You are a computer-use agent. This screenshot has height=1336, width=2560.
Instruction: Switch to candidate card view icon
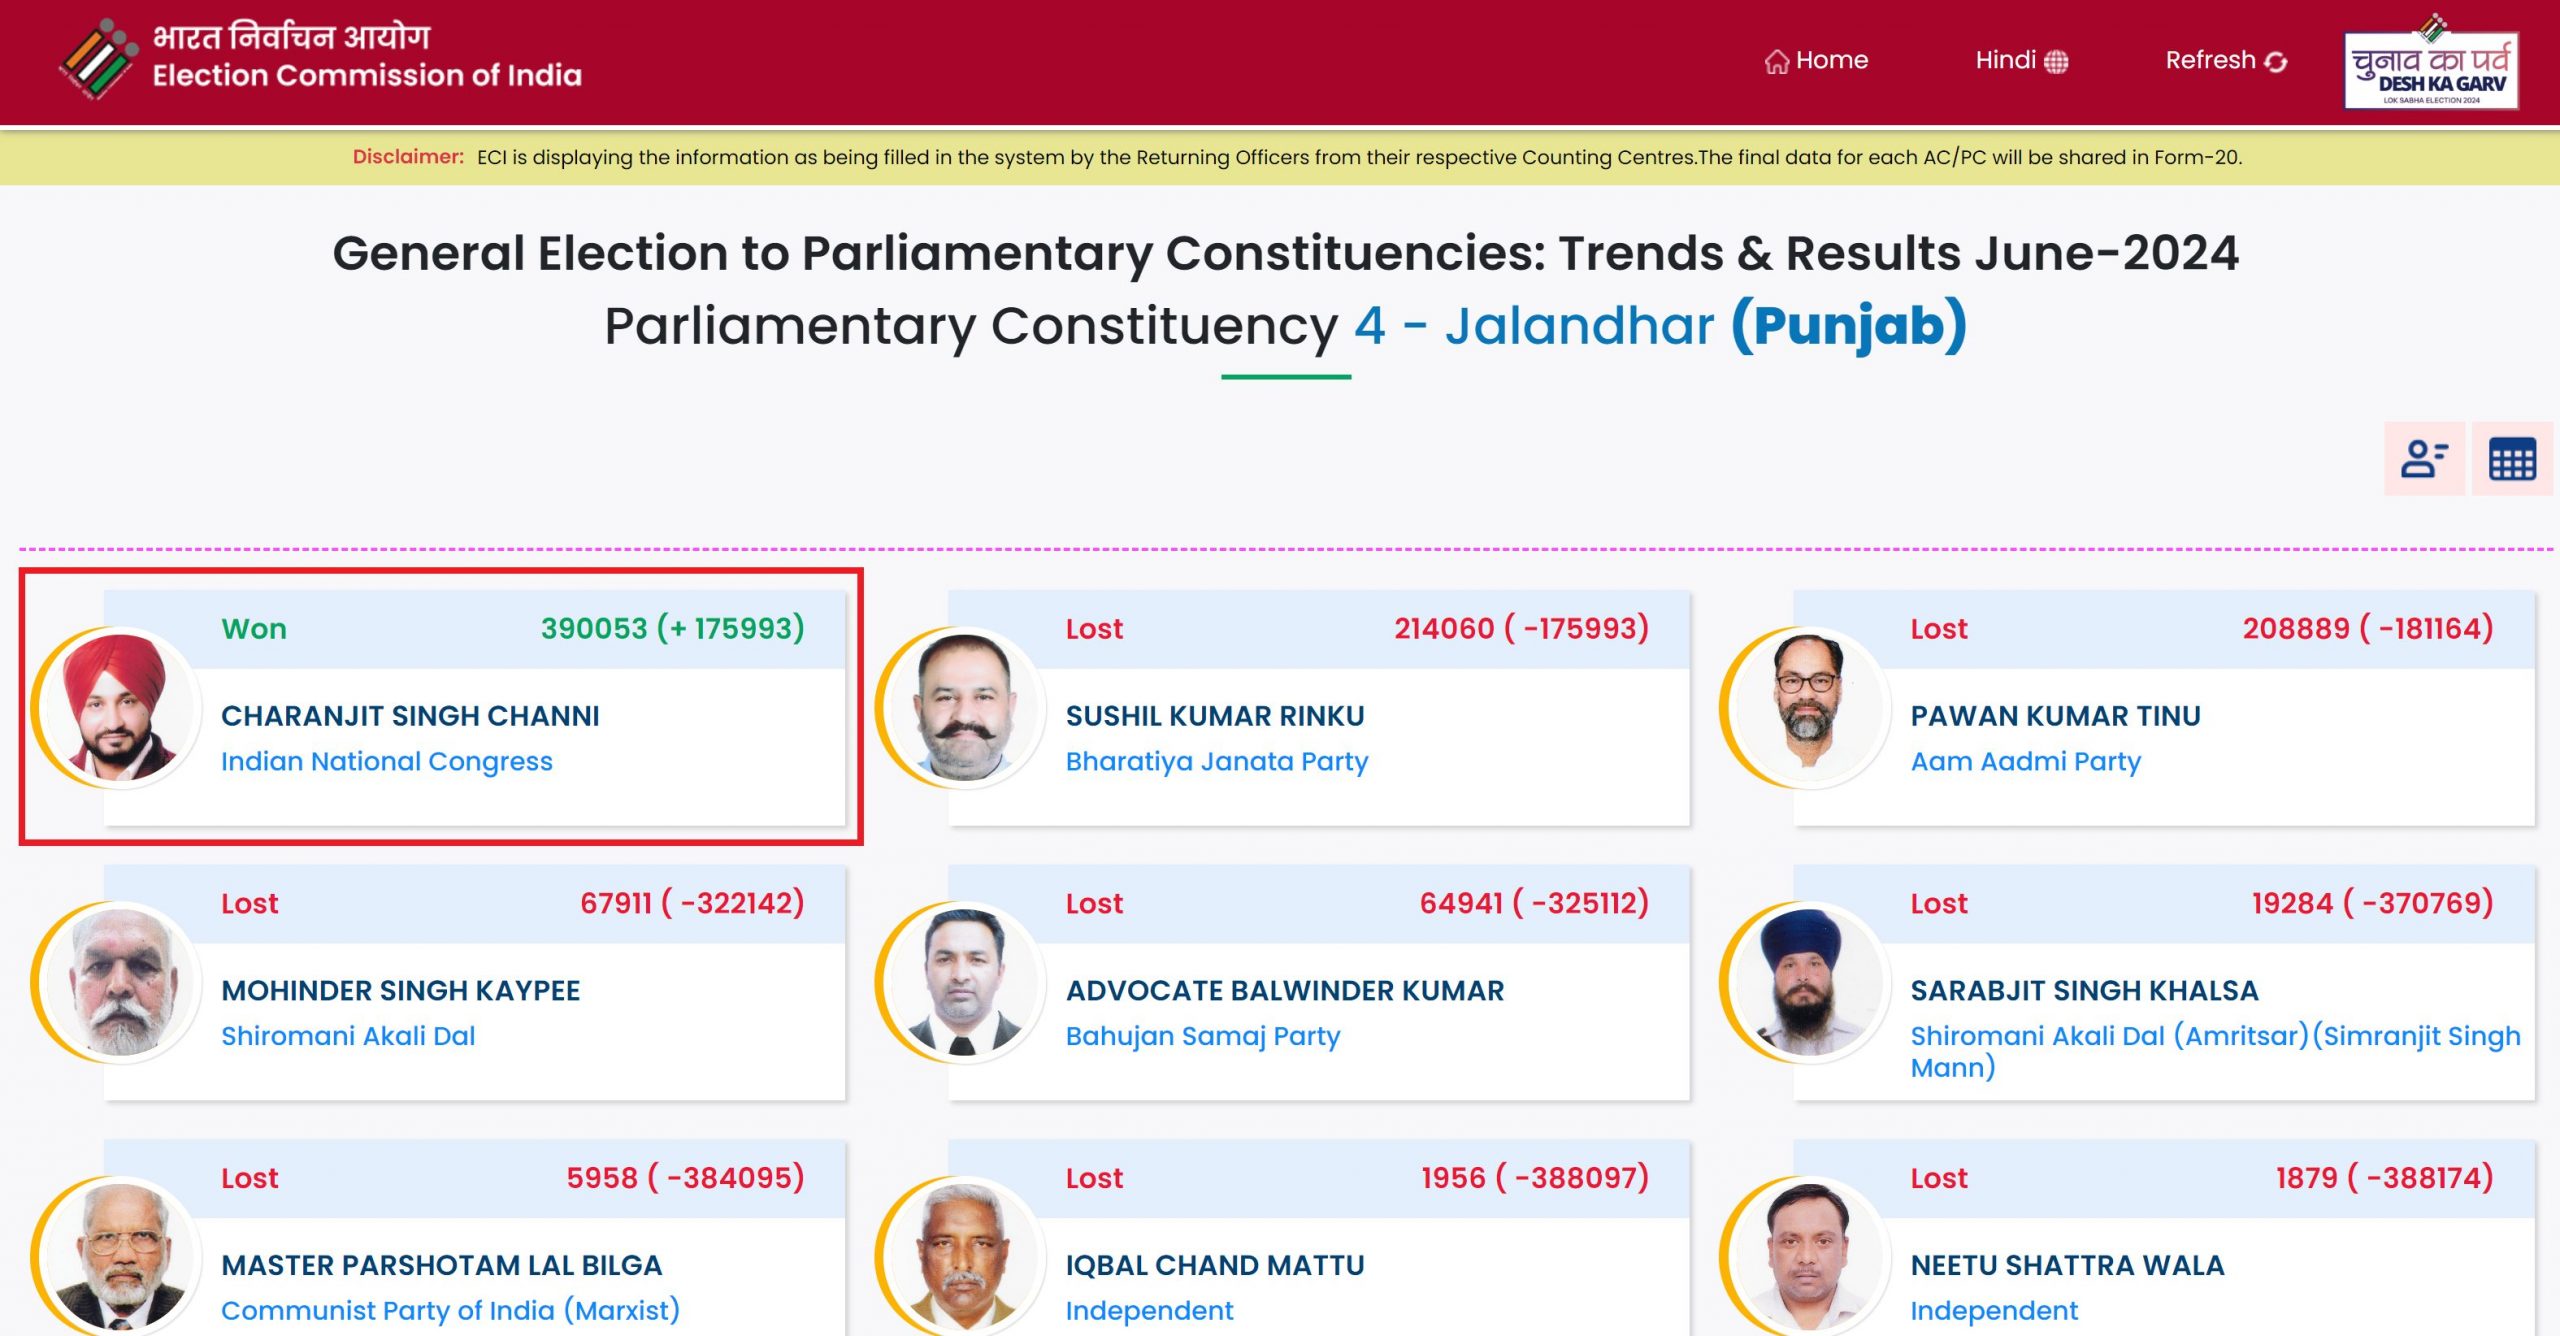click(x=2424, y=459)
